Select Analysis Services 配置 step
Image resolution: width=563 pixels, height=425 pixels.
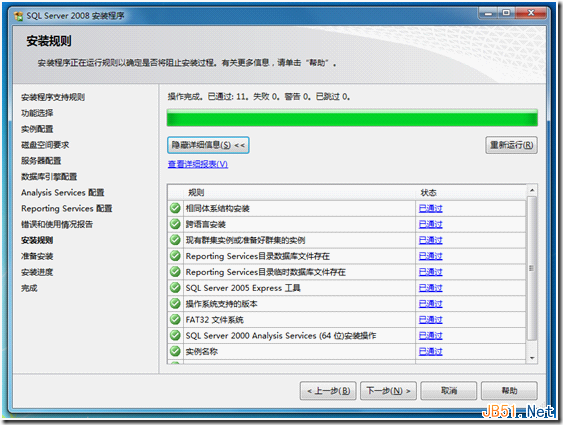pos(62,193)
